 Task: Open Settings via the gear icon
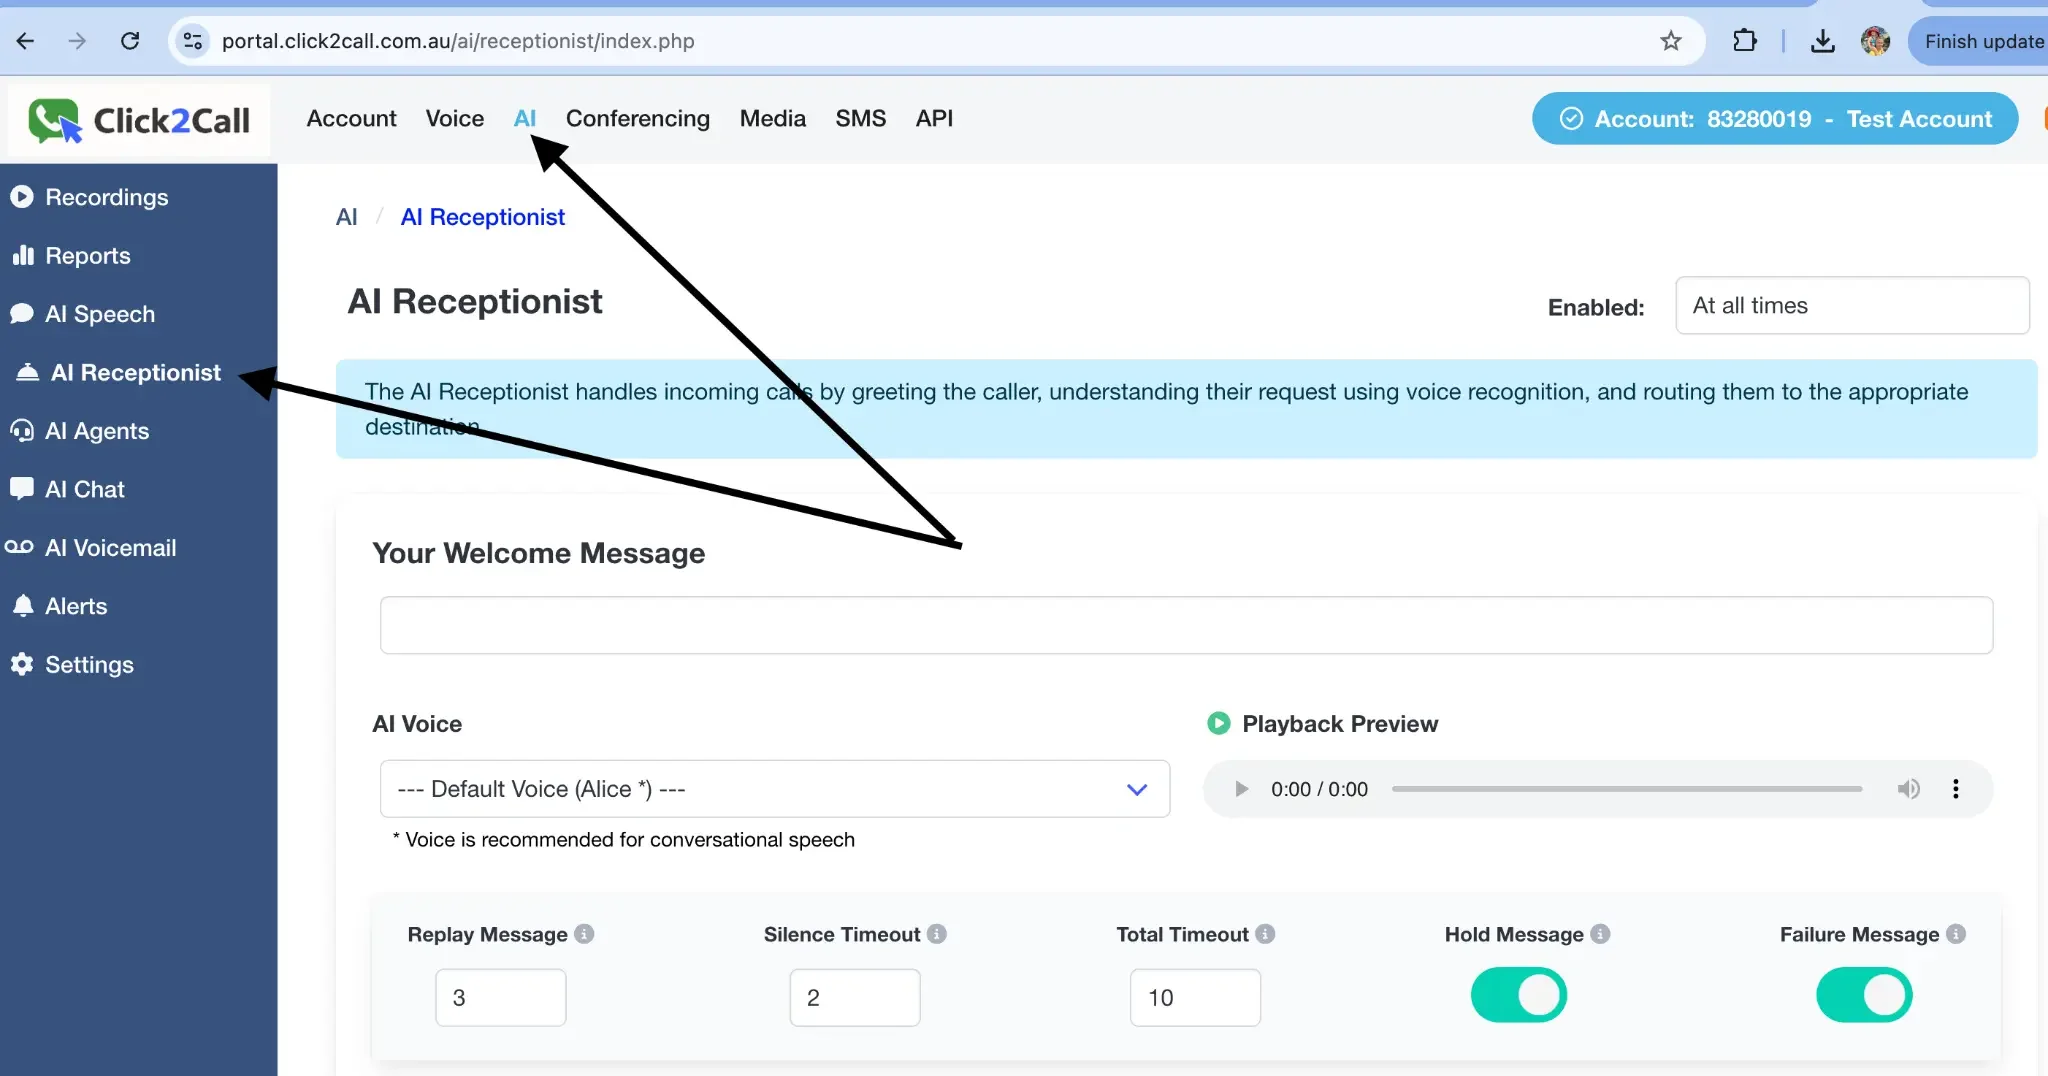89,664
